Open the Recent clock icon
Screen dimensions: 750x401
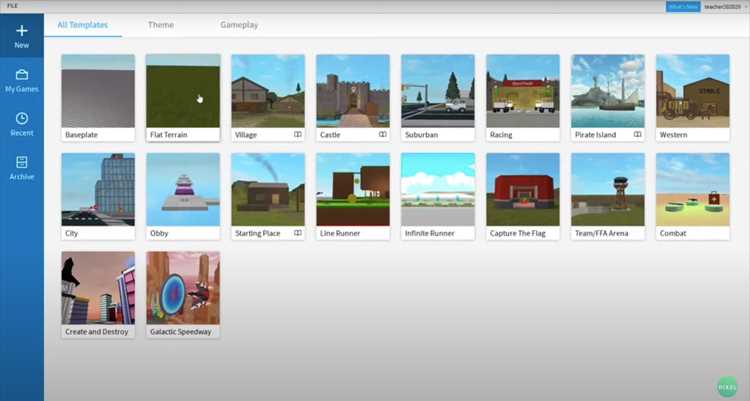[x=22, y=118]
